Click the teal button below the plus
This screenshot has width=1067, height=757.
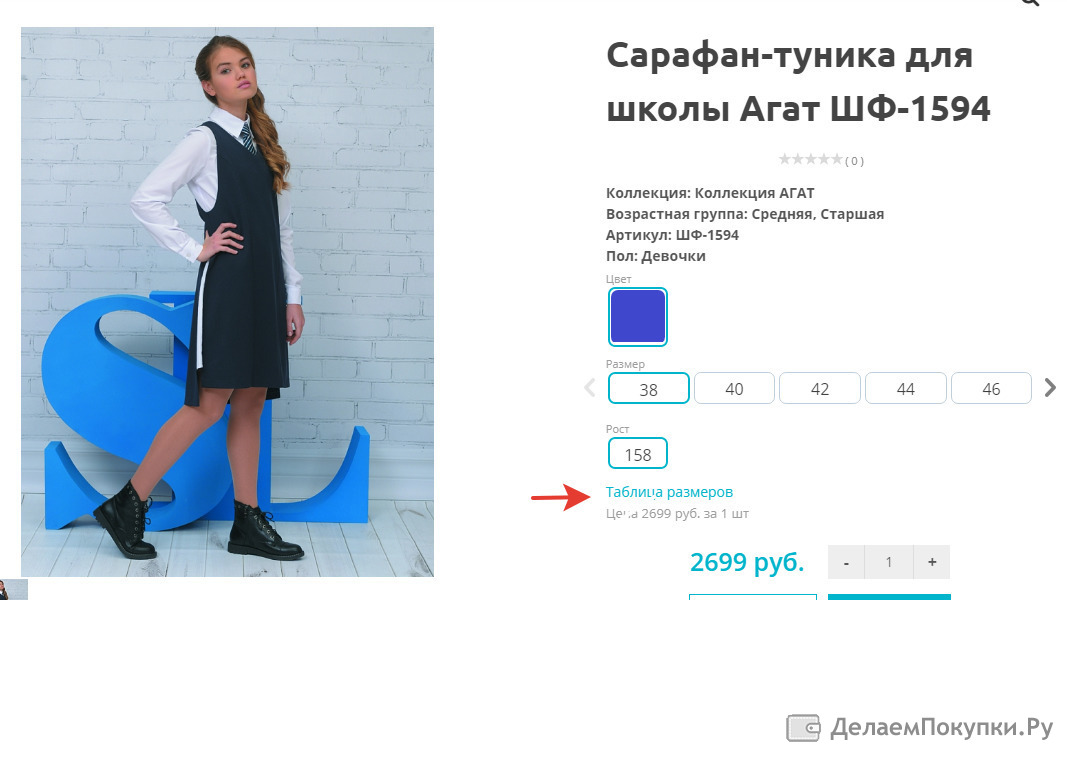point(889,597)
